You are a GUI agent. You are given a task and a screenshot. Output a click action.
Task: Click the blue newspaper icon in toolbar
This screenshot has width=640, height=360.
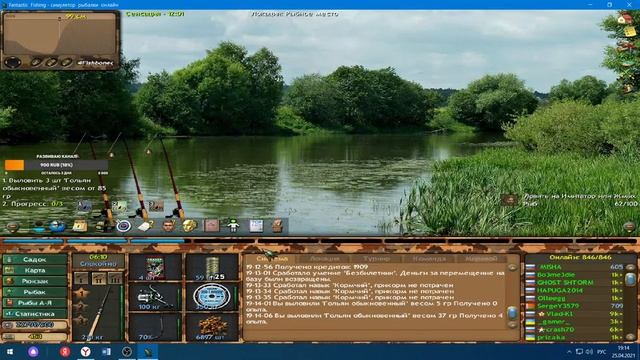pos(256,226)
